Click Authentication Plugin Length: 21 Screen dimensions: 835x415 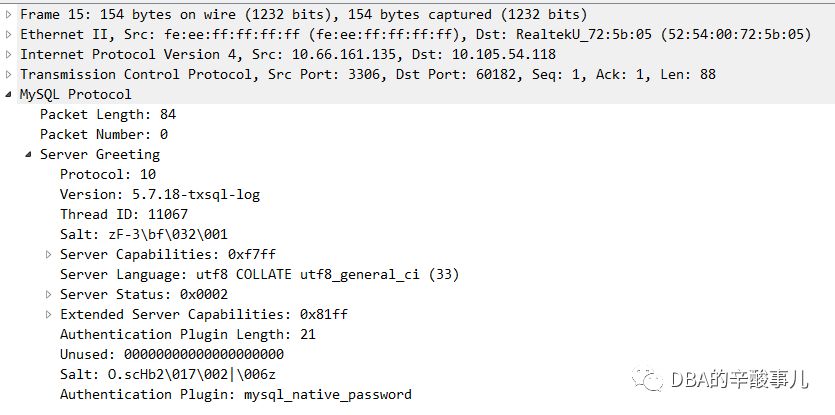(187, 334)
